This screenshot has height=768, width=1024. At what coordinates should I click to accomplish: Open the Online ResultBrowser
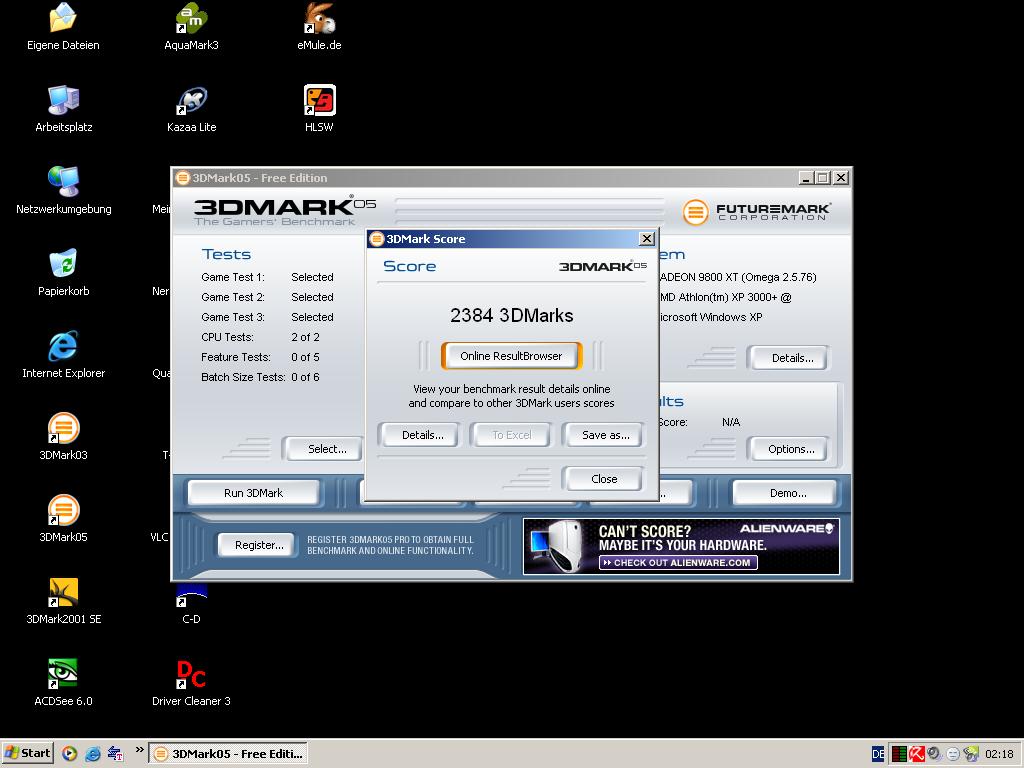(x=511, y=356)
